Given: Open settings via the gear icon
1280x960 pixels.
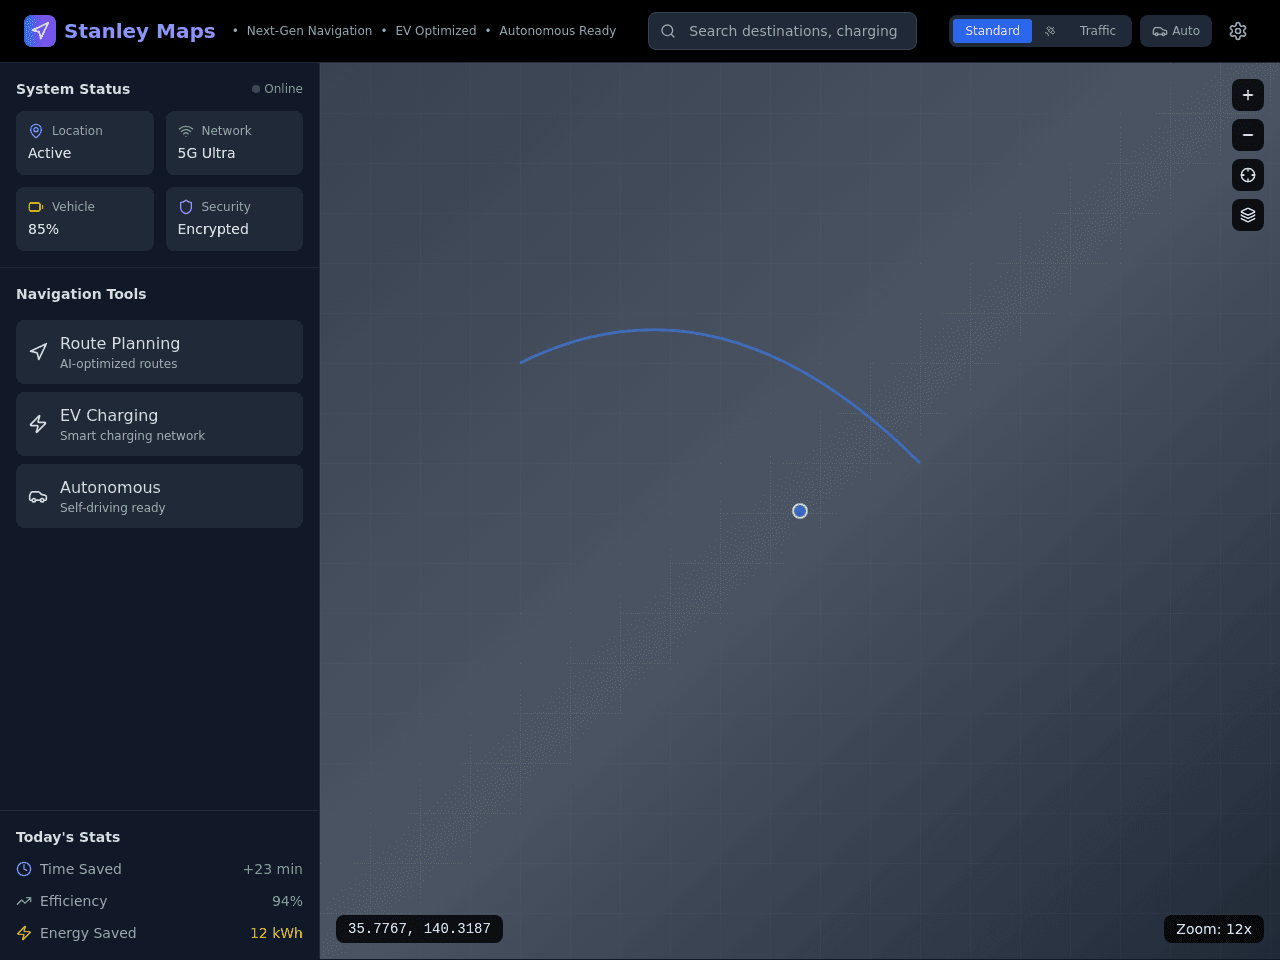Looking at the screenshot, I should coord(1238,31).
